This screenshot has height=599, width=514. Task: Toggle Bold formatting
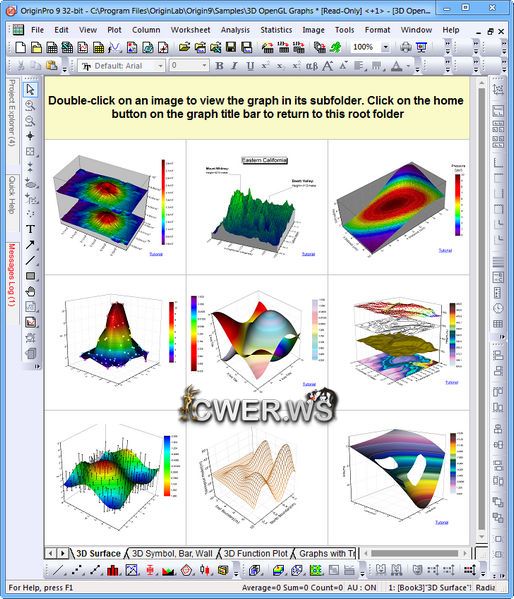219,66
